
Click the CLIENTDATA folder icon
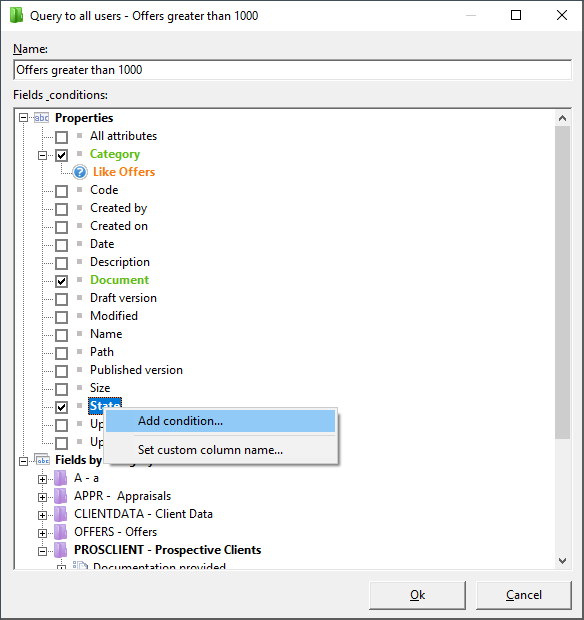coord(60,514)
